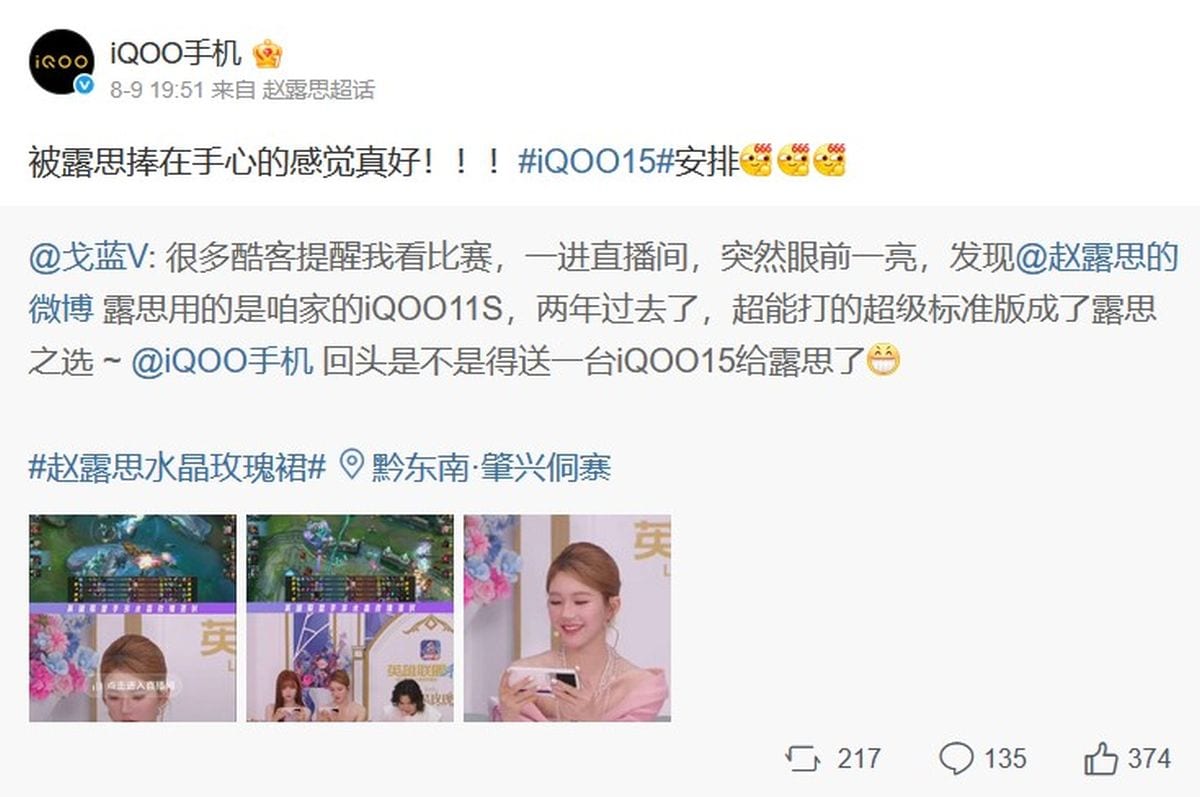The image size is (1200, 797).
Task: Click the repost icon showing 217
Action: point(803,758)
